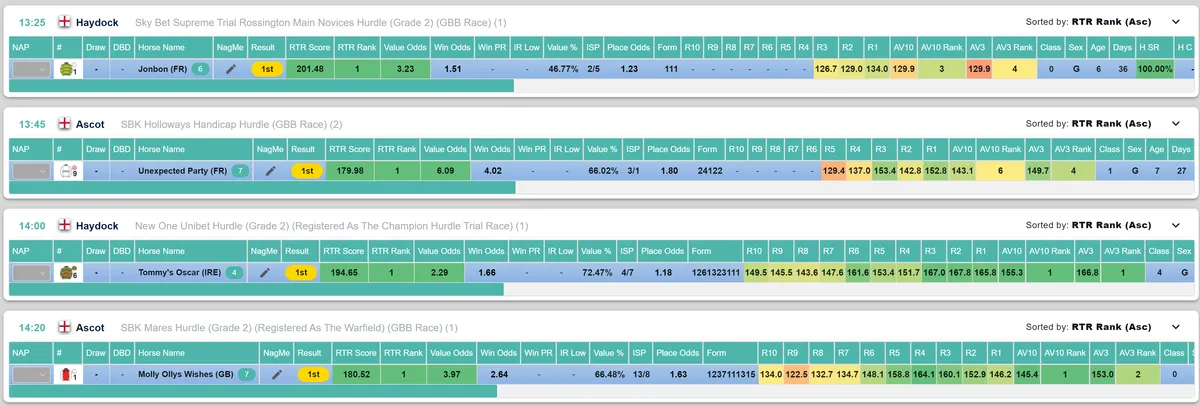Open the NAP dropdown for Molly Ollys Wishes

pyautogui.click(x=30, y=374)
